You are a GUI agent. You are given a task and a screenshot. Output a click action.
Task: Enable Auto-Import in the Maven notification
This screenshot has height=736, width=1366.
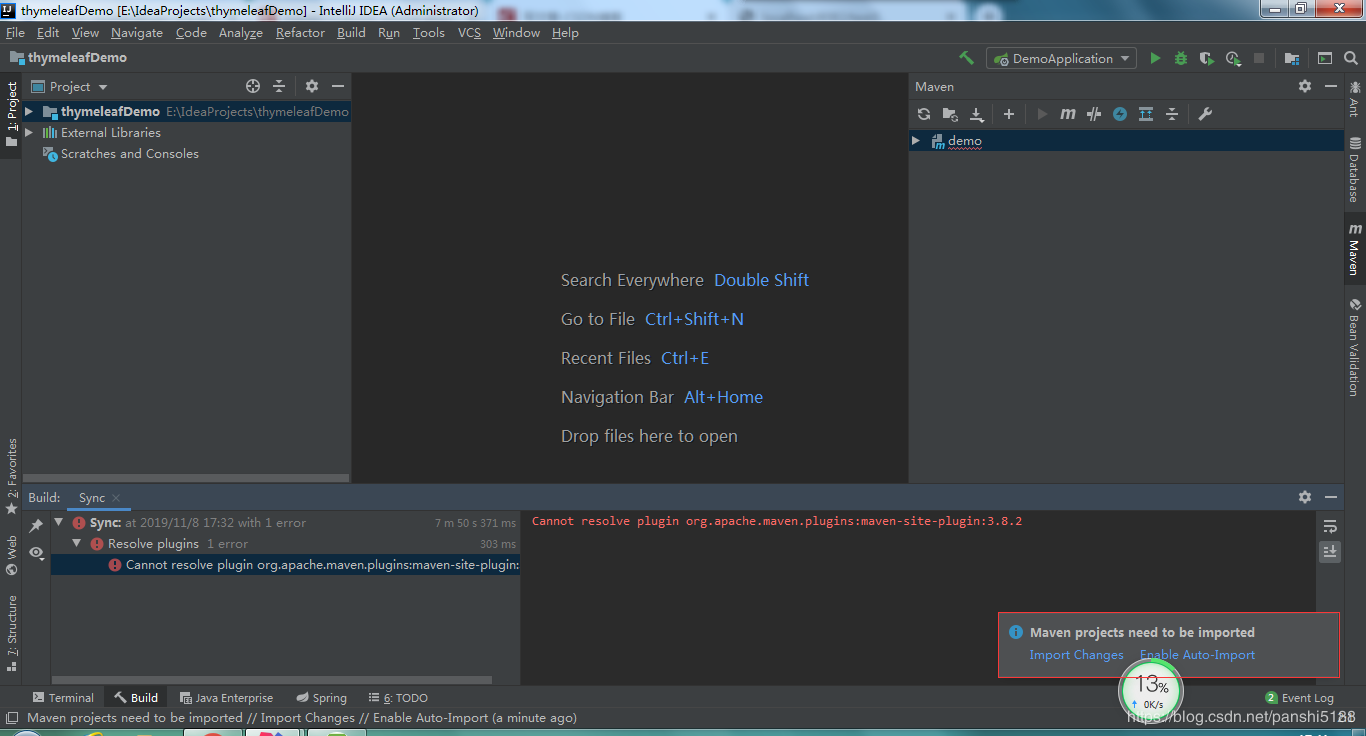pos(1197,654)
